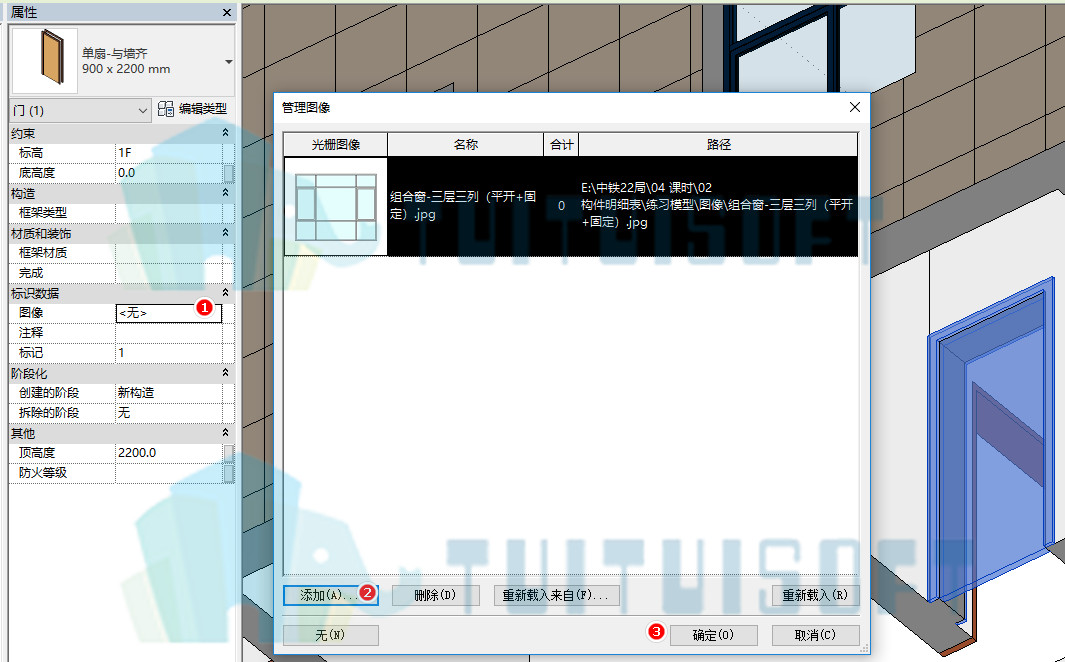Select the 标高 value field showing 1F
This screenshot has height=662, width=1065.
(x=169, y=153)
